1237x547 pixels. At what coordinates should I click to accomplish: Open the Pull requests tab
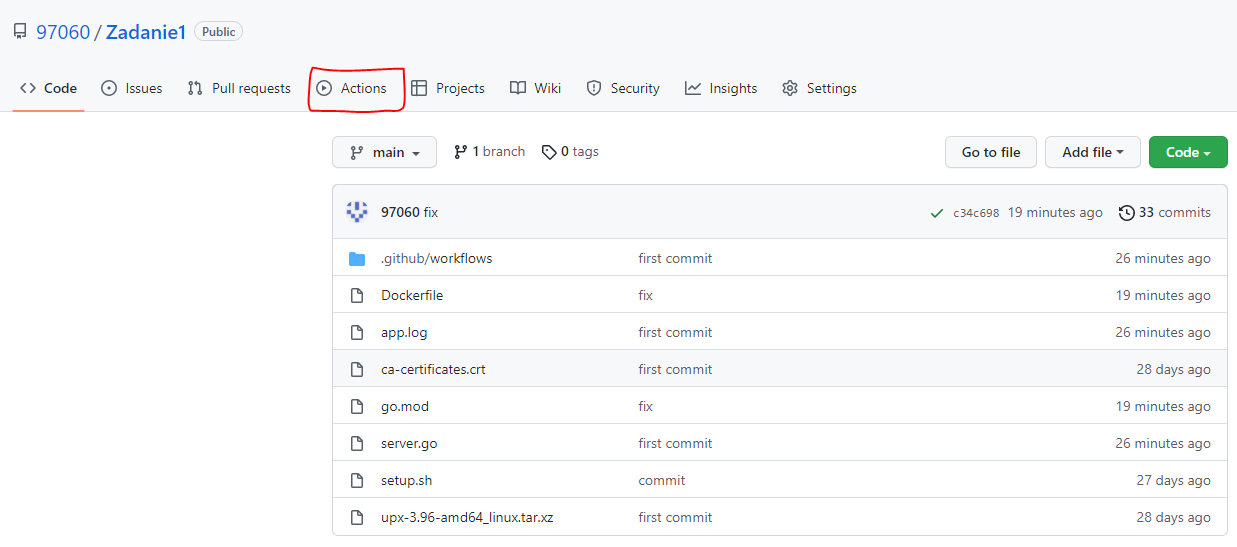point(239,88)
